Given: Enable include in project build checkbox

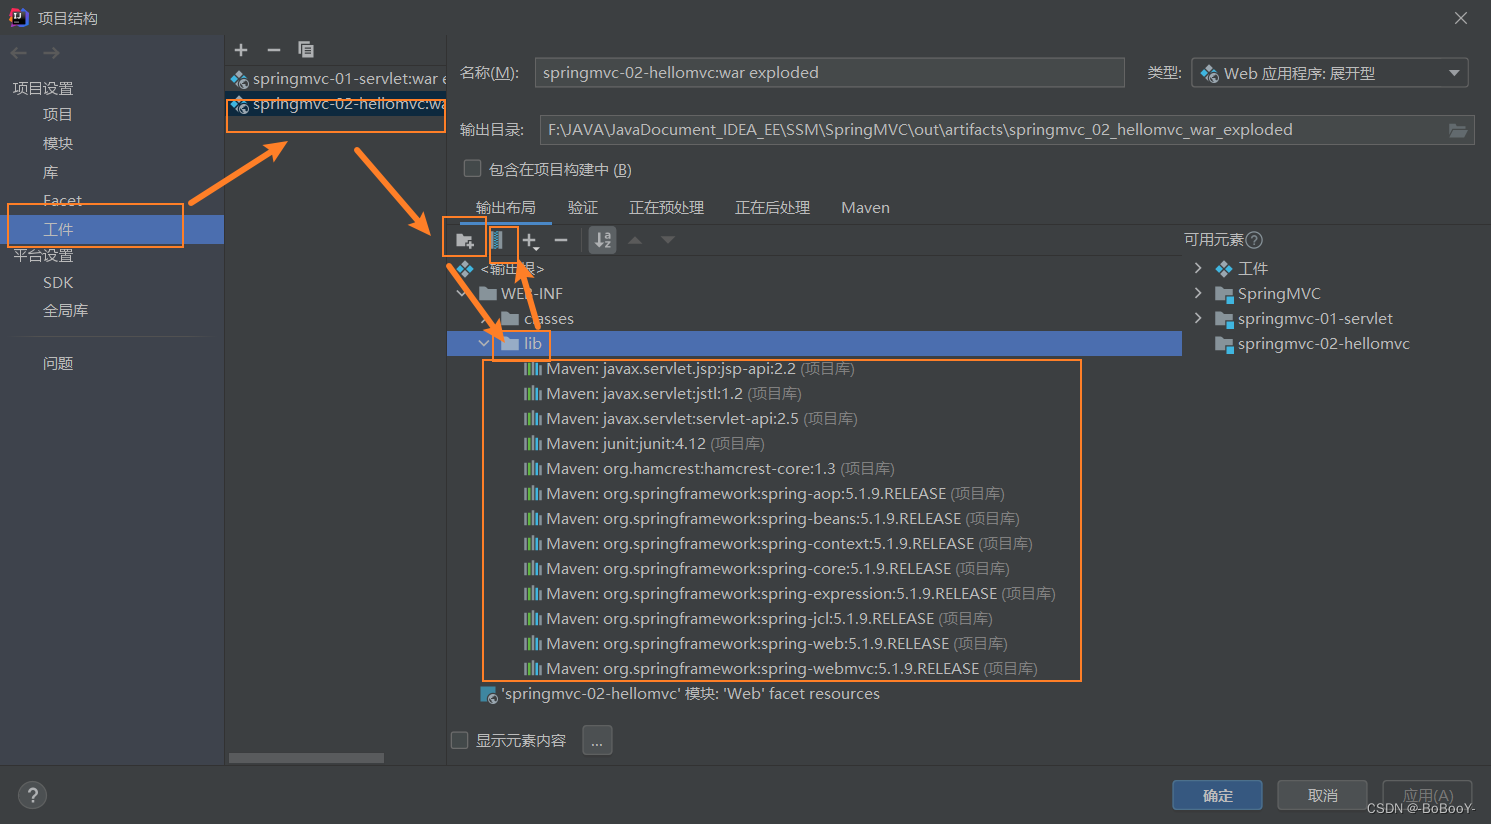Looking at the screenshot, I should coord(473,169).
